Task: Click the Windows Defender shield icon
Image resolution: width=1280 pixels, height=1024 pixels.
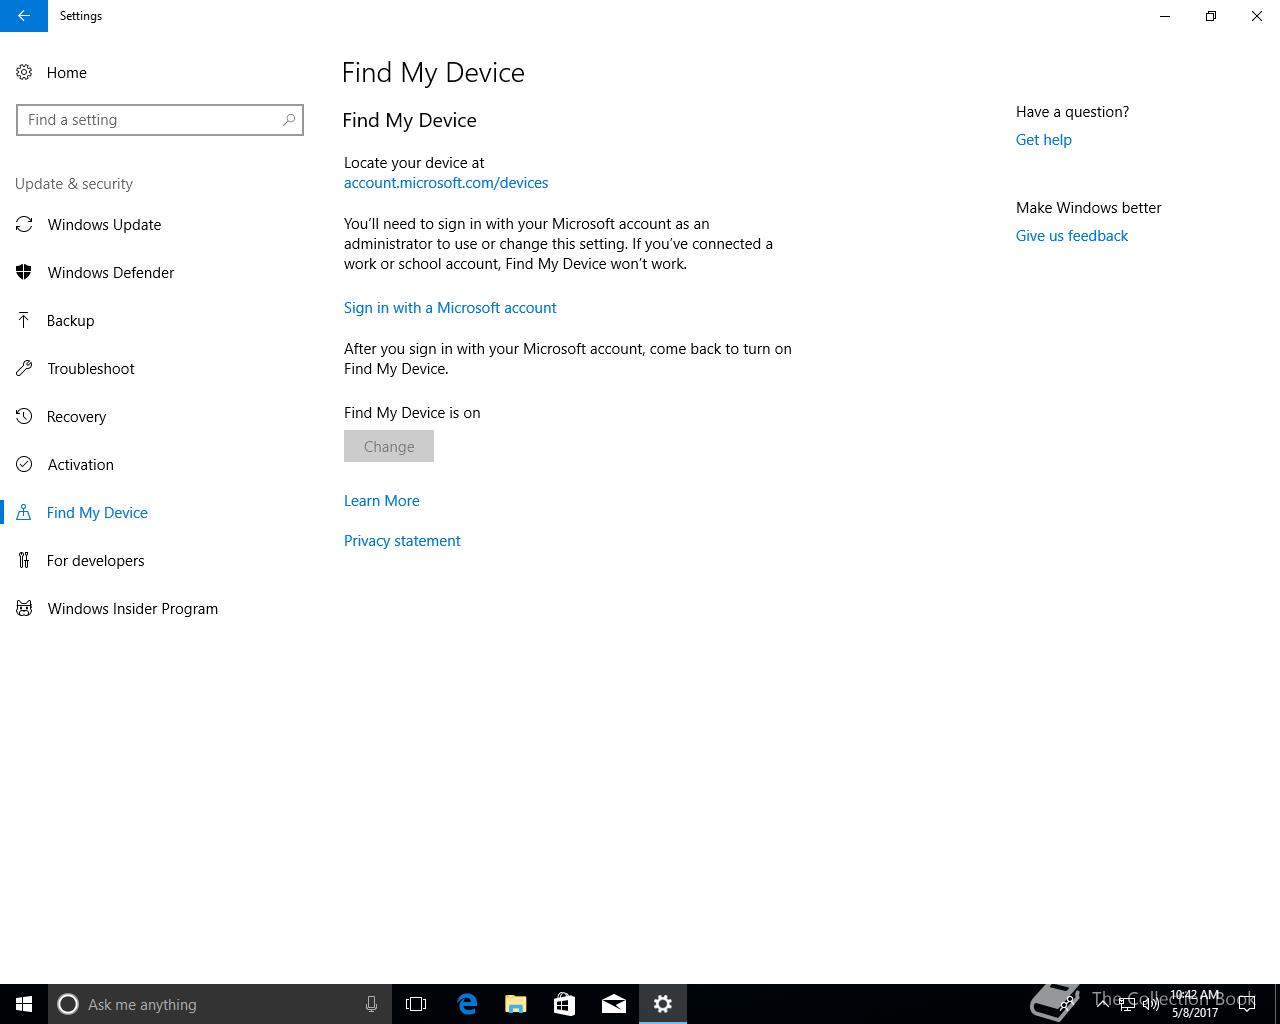Action: (24, 272)
